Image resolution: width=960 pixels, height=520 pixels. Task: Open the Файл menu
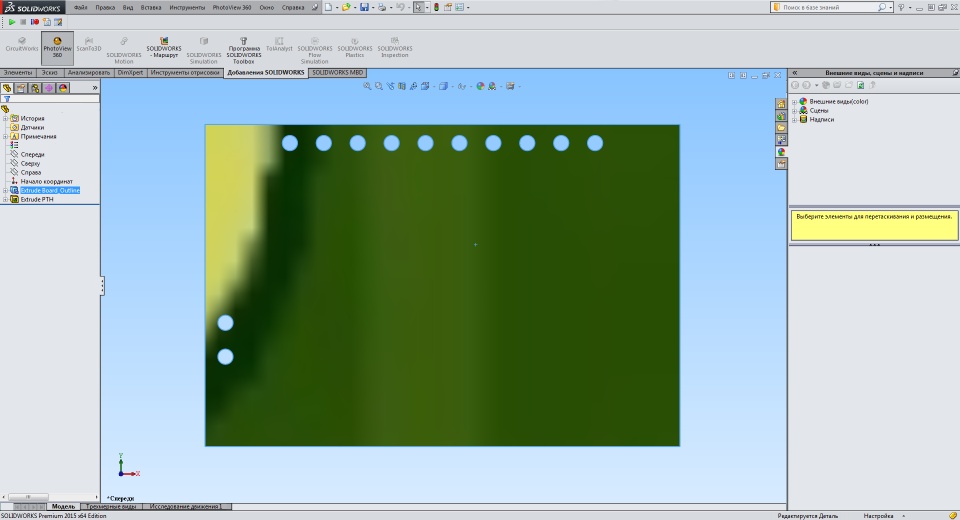coord(80,7)
